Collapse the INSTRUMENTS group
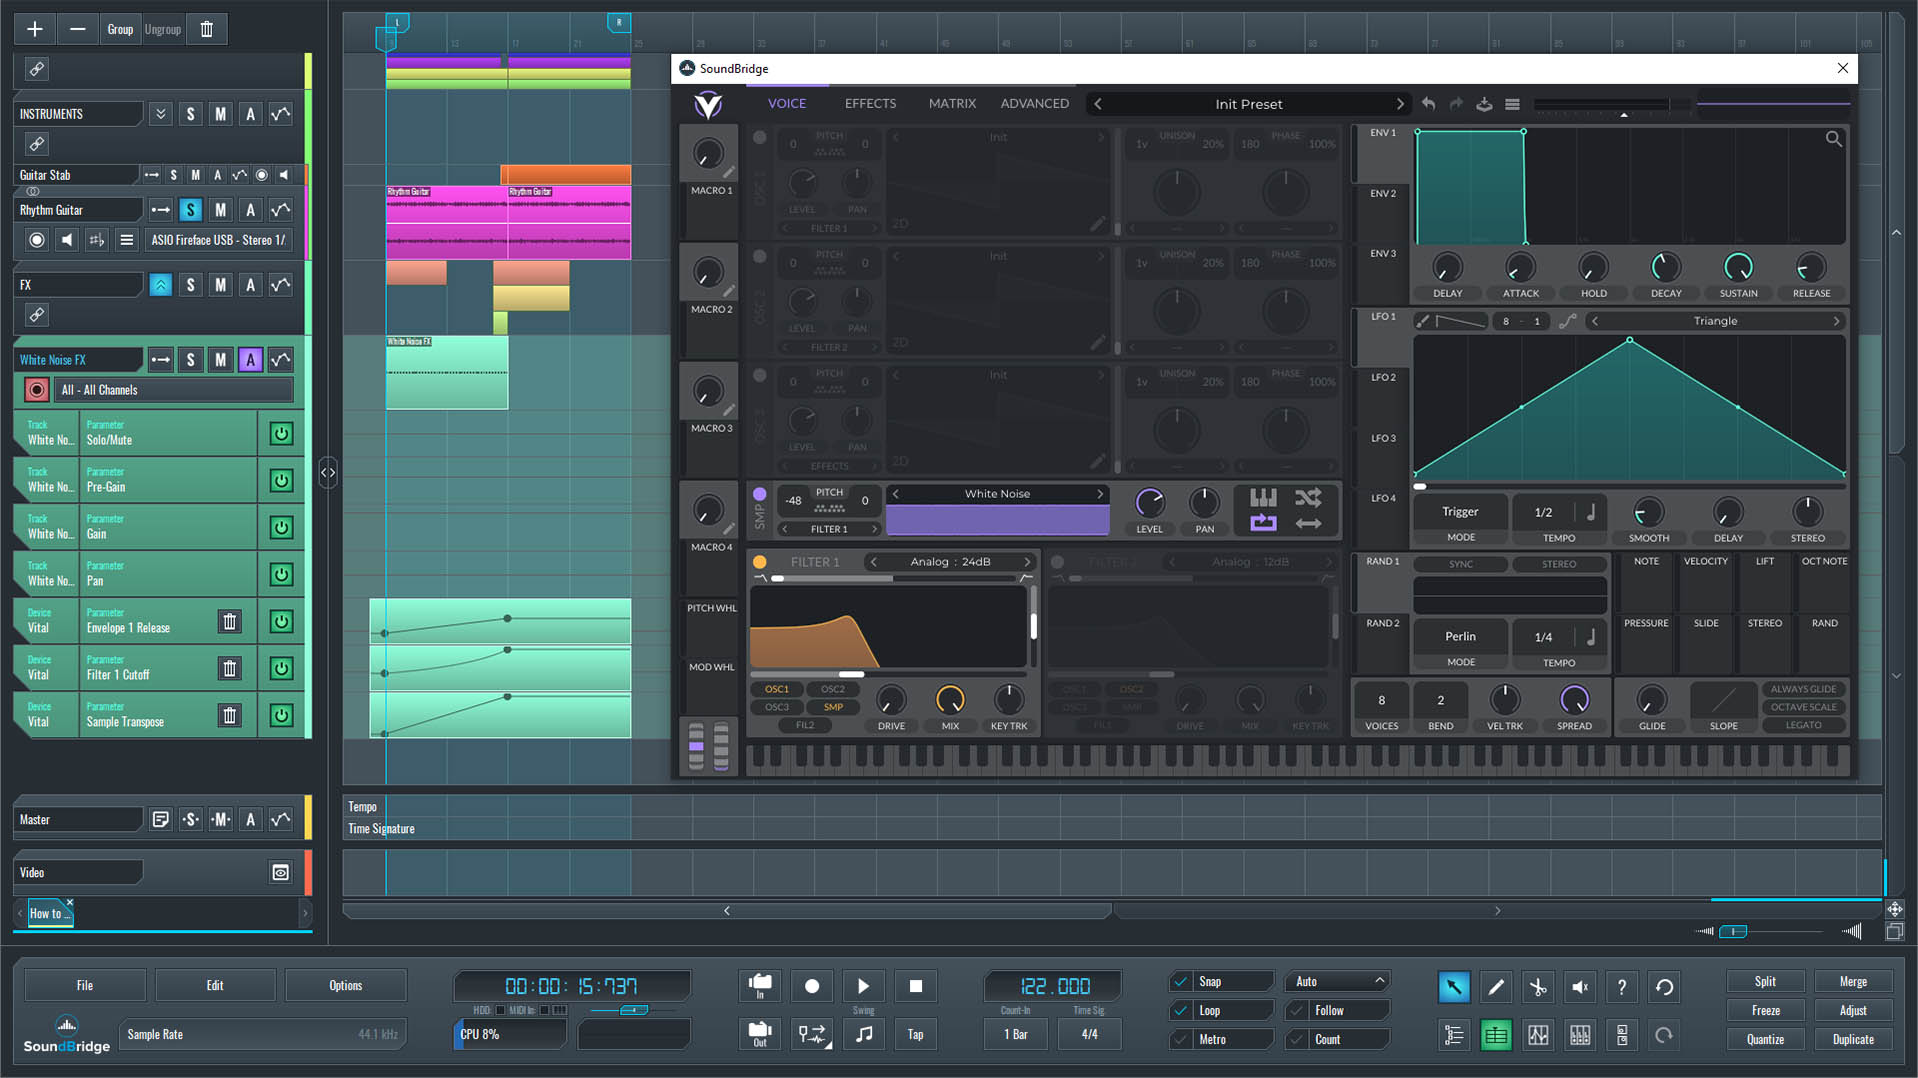The image size is (1918, 1078). [x=160, y=114]
